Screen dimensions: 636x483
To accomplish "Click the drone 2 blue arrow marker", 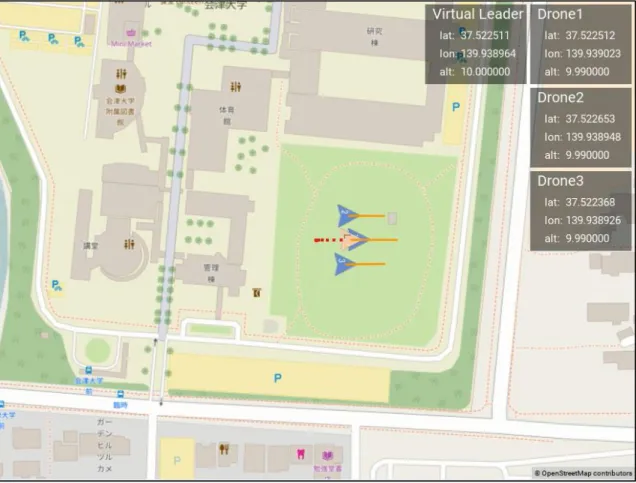I will coord(346,216).
